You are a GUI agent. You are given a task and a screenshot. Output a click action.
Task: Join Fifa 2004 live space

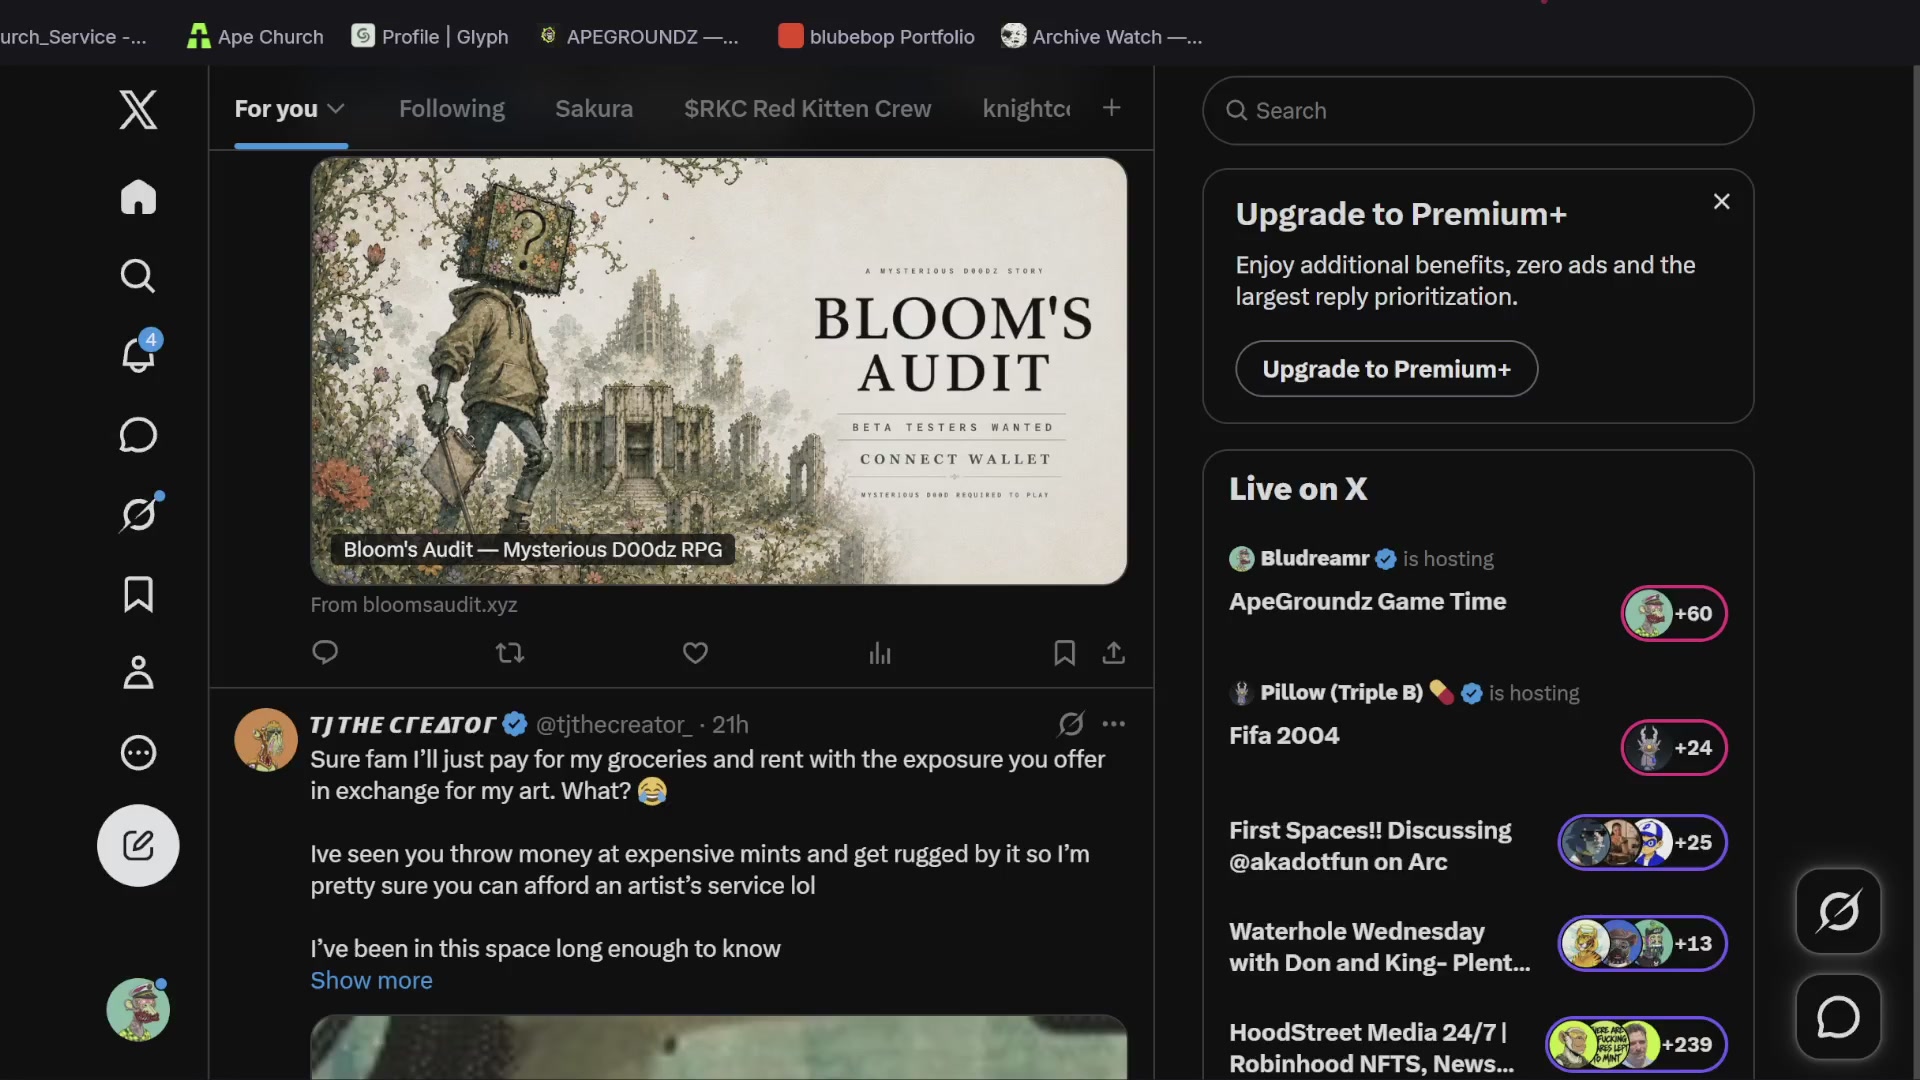[x=1284, y=736]
